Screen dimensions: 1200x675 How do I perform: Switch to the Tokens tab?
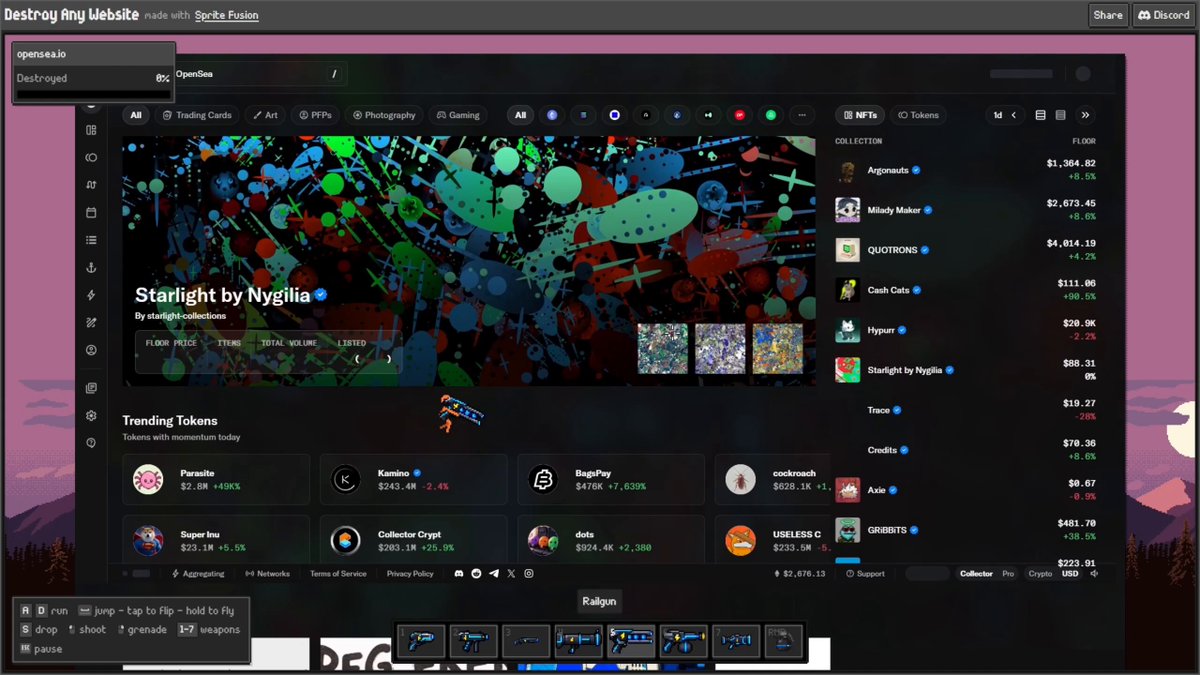(x=919, y=115)
